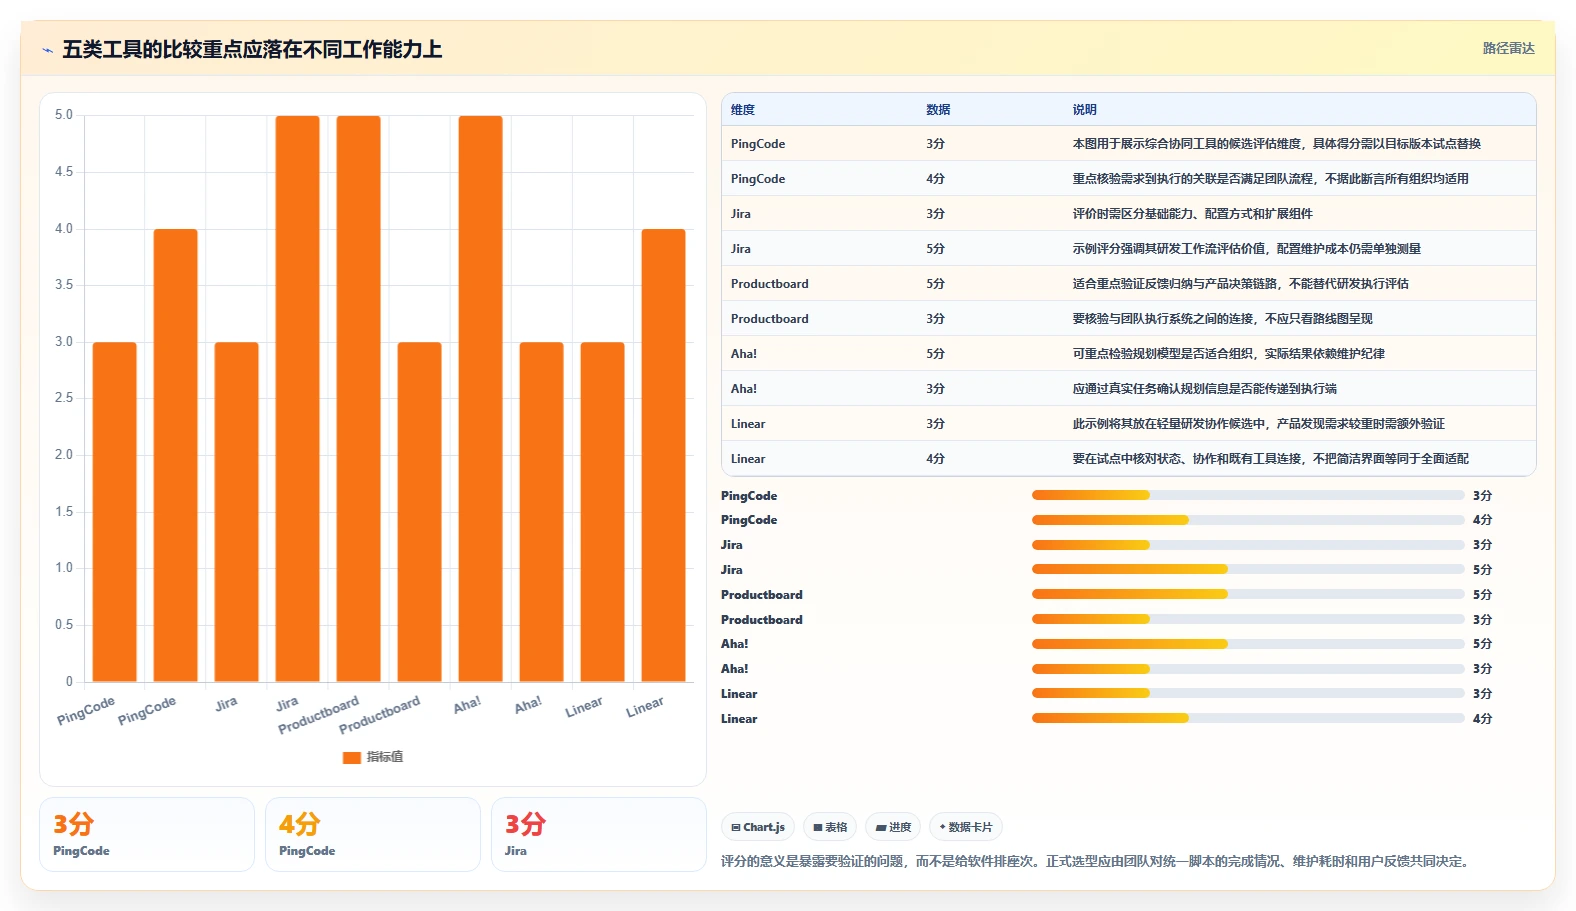The image size is (1576, 911).
Task: Click the Linear bar with value 4.0
Action: click(x=664, y=455)
